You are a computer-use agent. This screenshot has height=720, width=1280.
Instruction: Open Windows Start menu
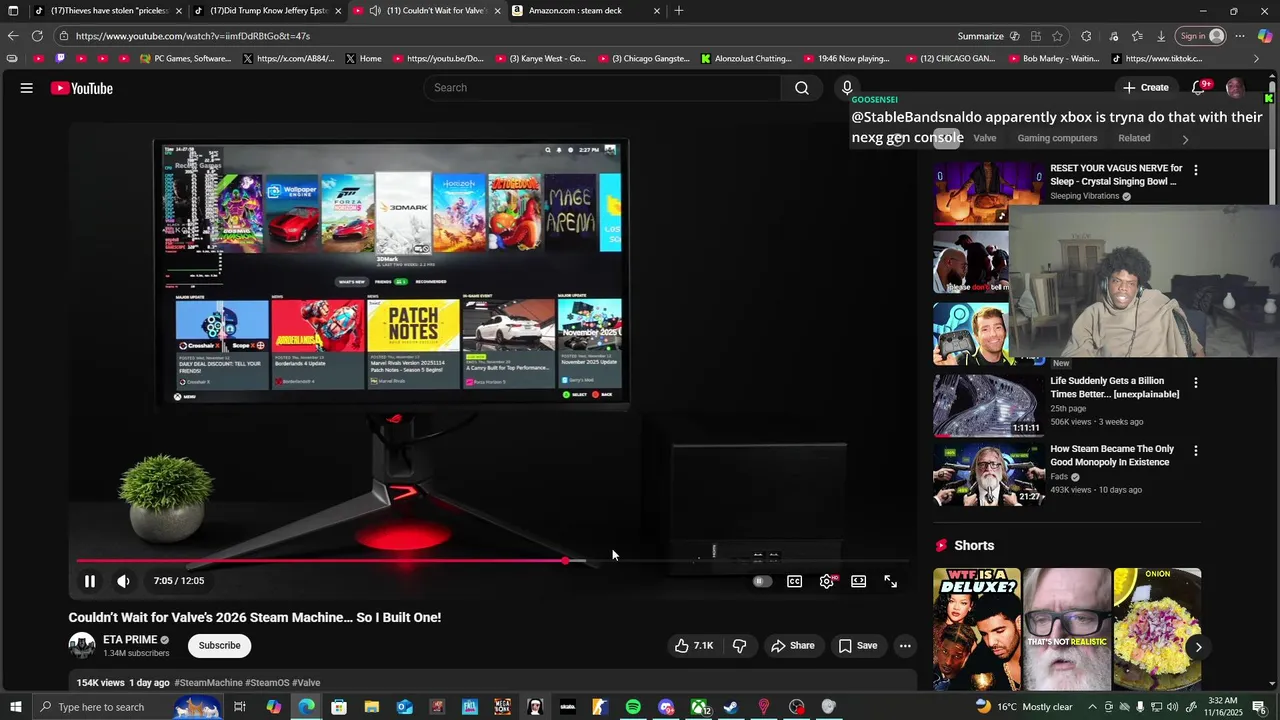[13, 707]
